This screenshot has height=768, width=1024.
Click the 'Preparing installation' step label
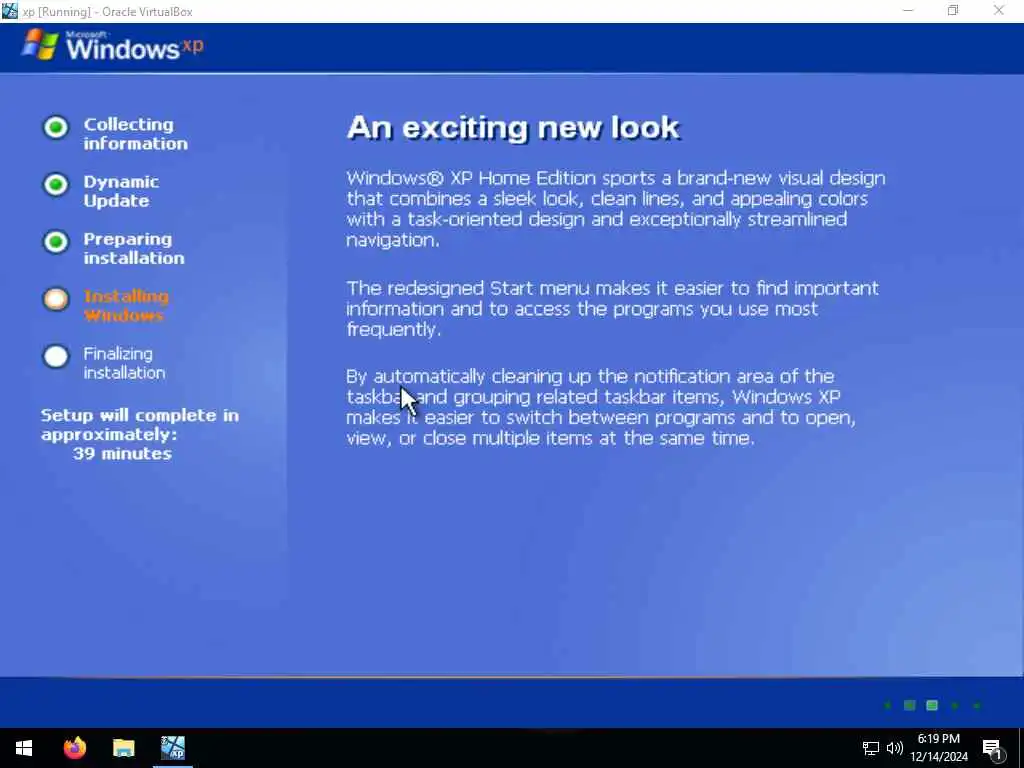[x=134, y=249]
